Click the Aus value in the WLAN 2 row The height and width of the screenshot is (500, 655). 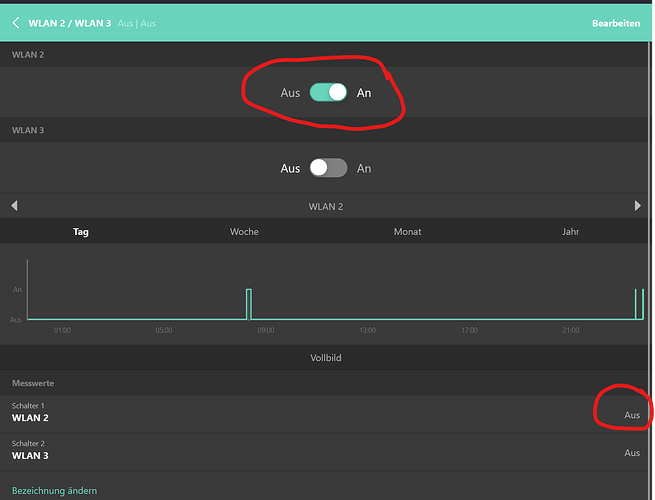pyautogui.click(x=631, y=415)
